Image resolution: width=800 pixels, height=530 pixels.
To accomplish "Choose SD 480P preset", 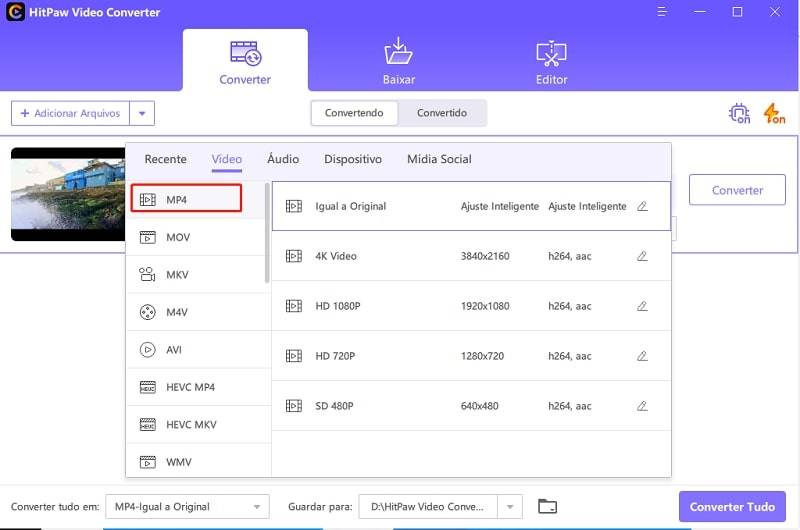I will point(471,406).
